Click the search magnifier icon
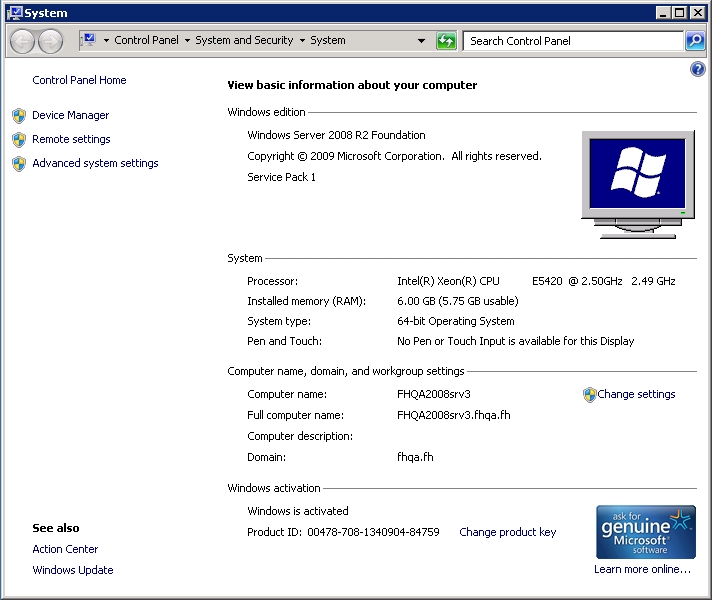The height and width of the screenshot is (600, 712). [695, 41]
